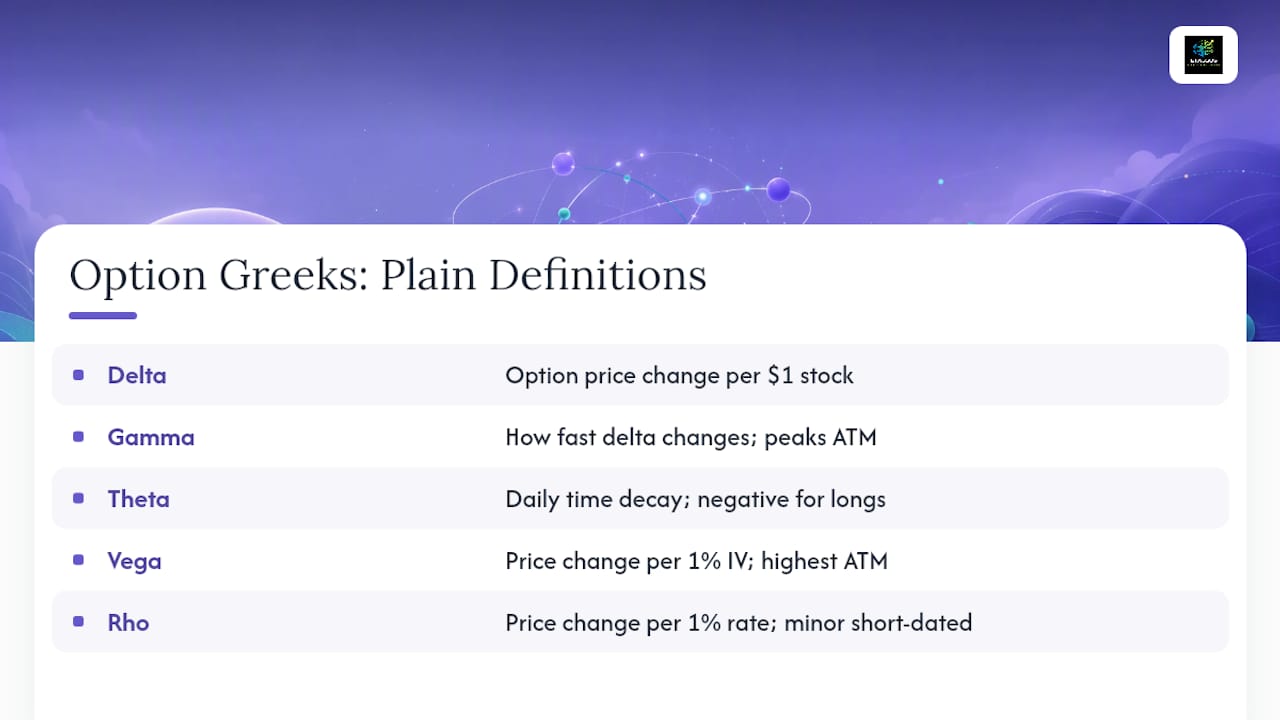Click the small teal sphere in banner artwork

tap(564, 214)
